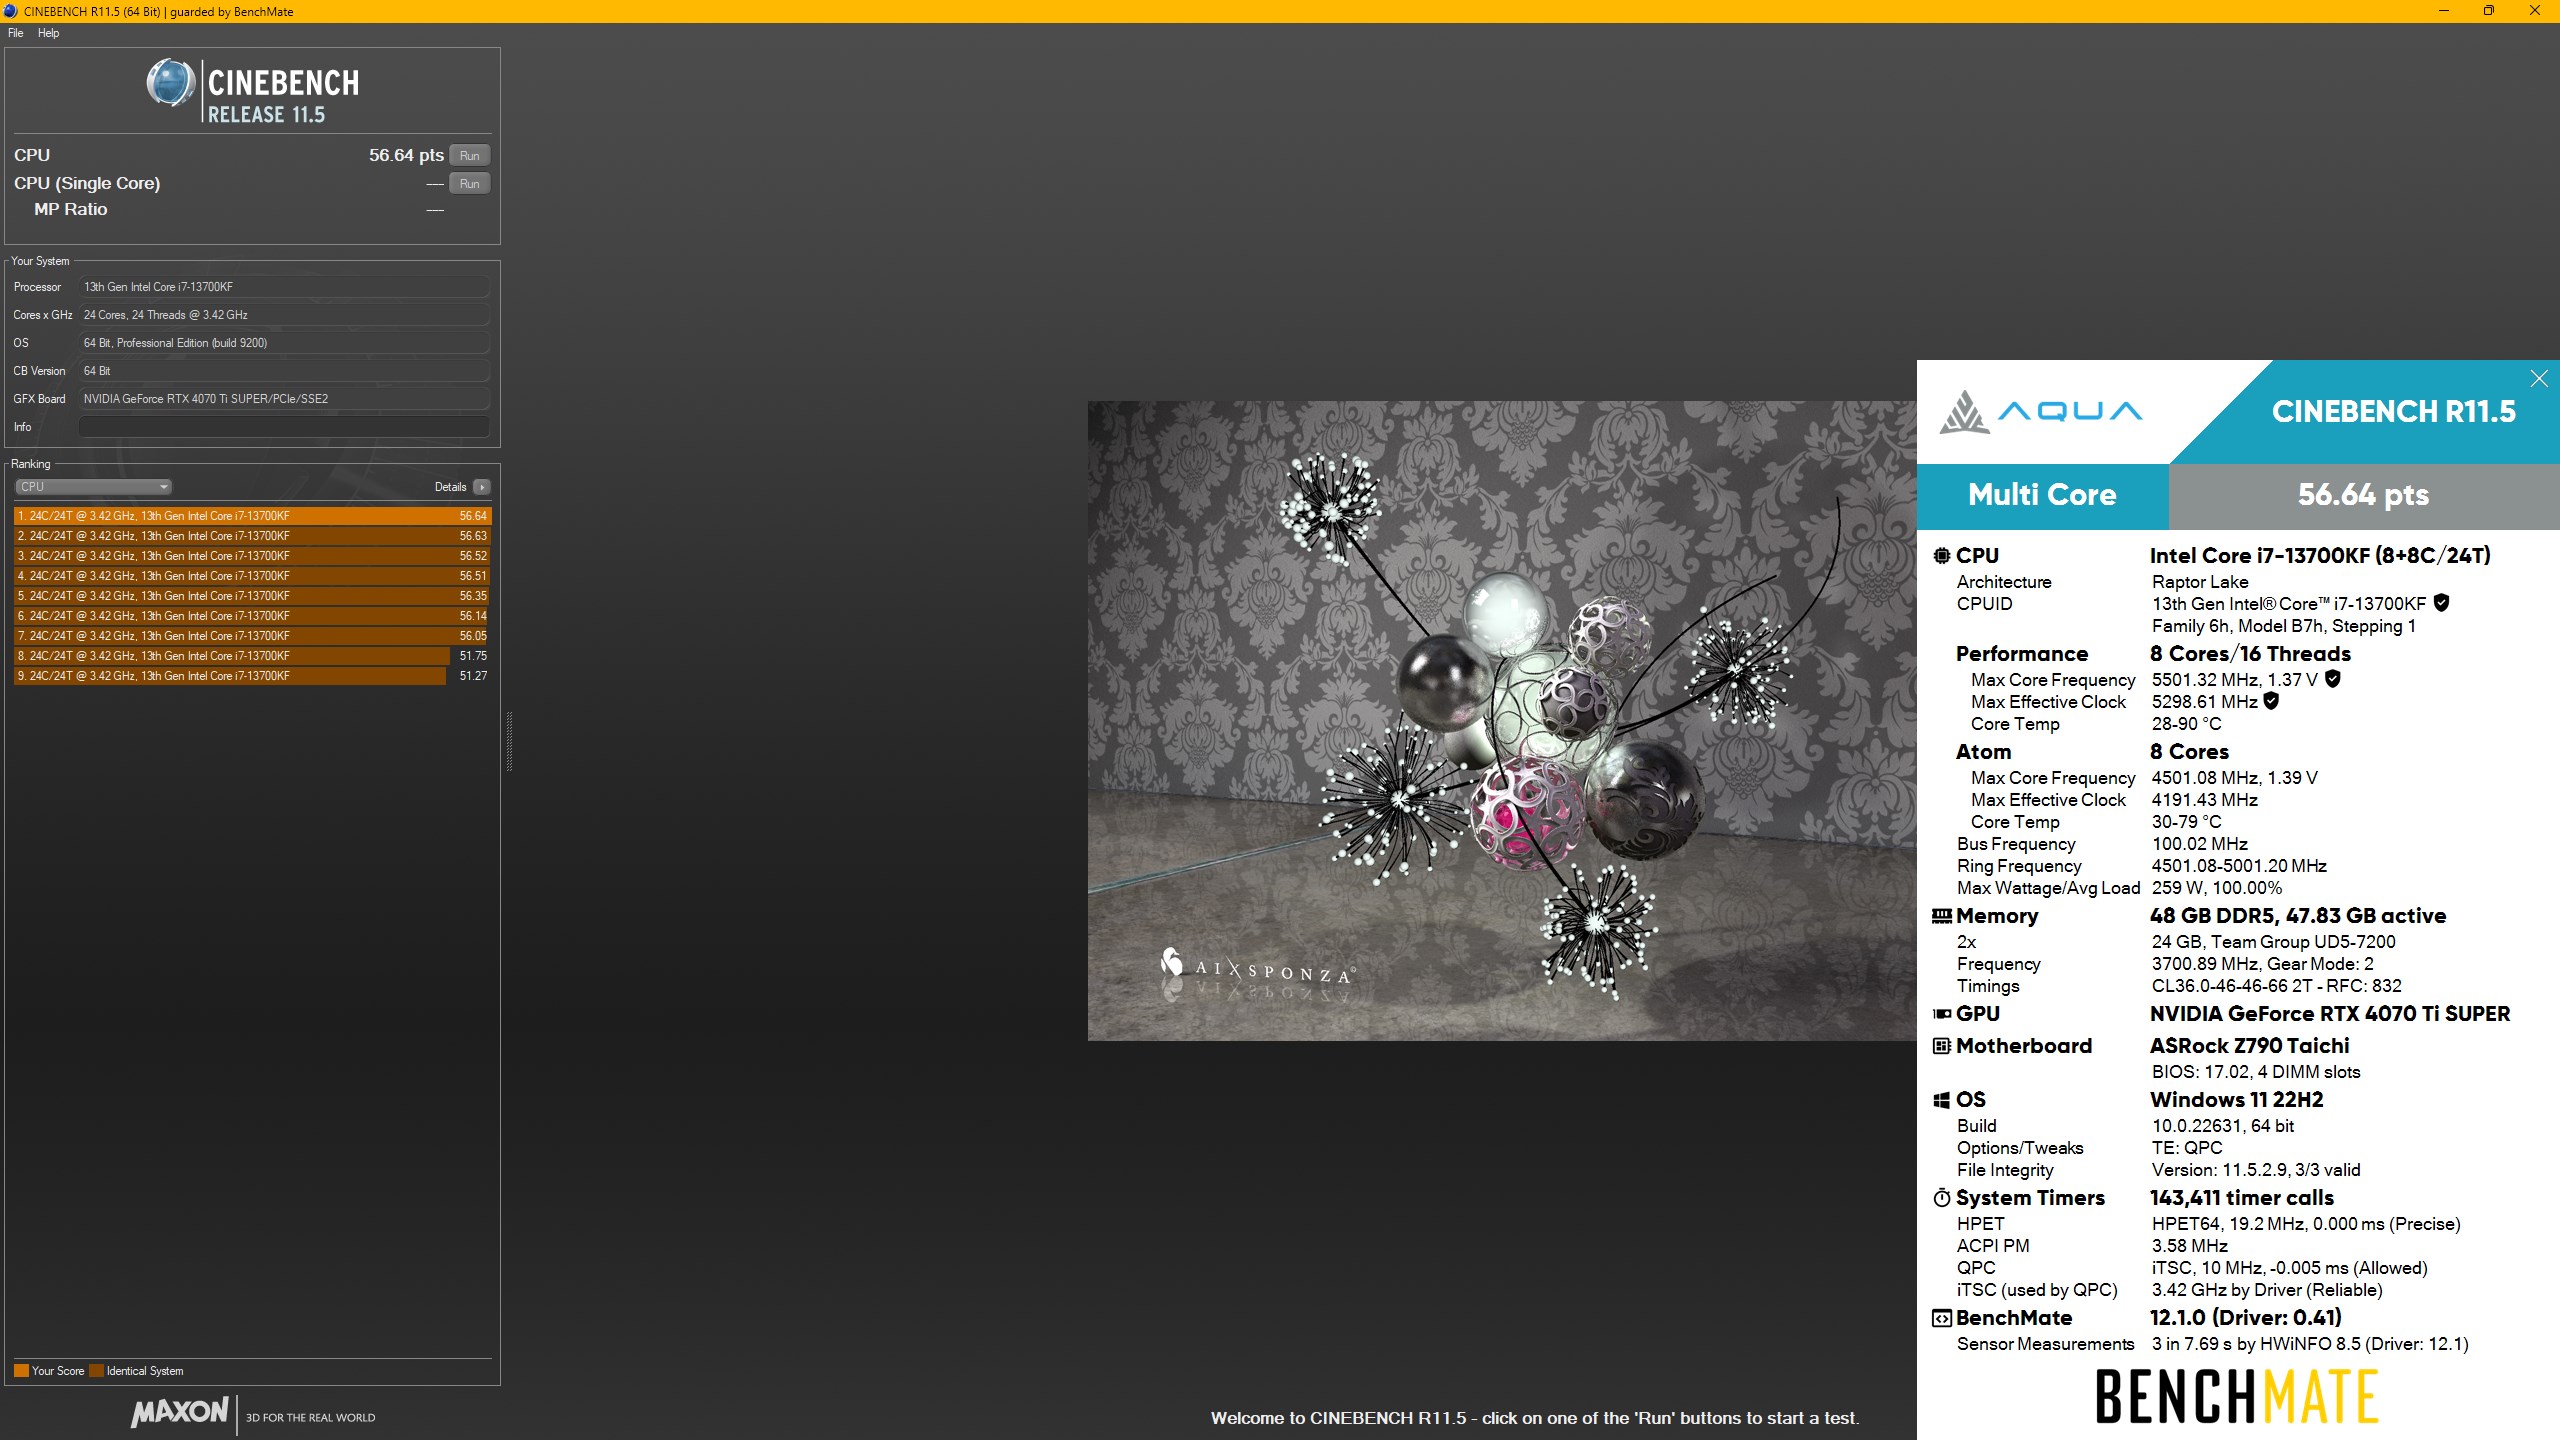Image resolution: width=2560 pixels, height=1440 pixels.
Task: Click the Memory module icon in BenchMate panel
Action: [1942, 916]
